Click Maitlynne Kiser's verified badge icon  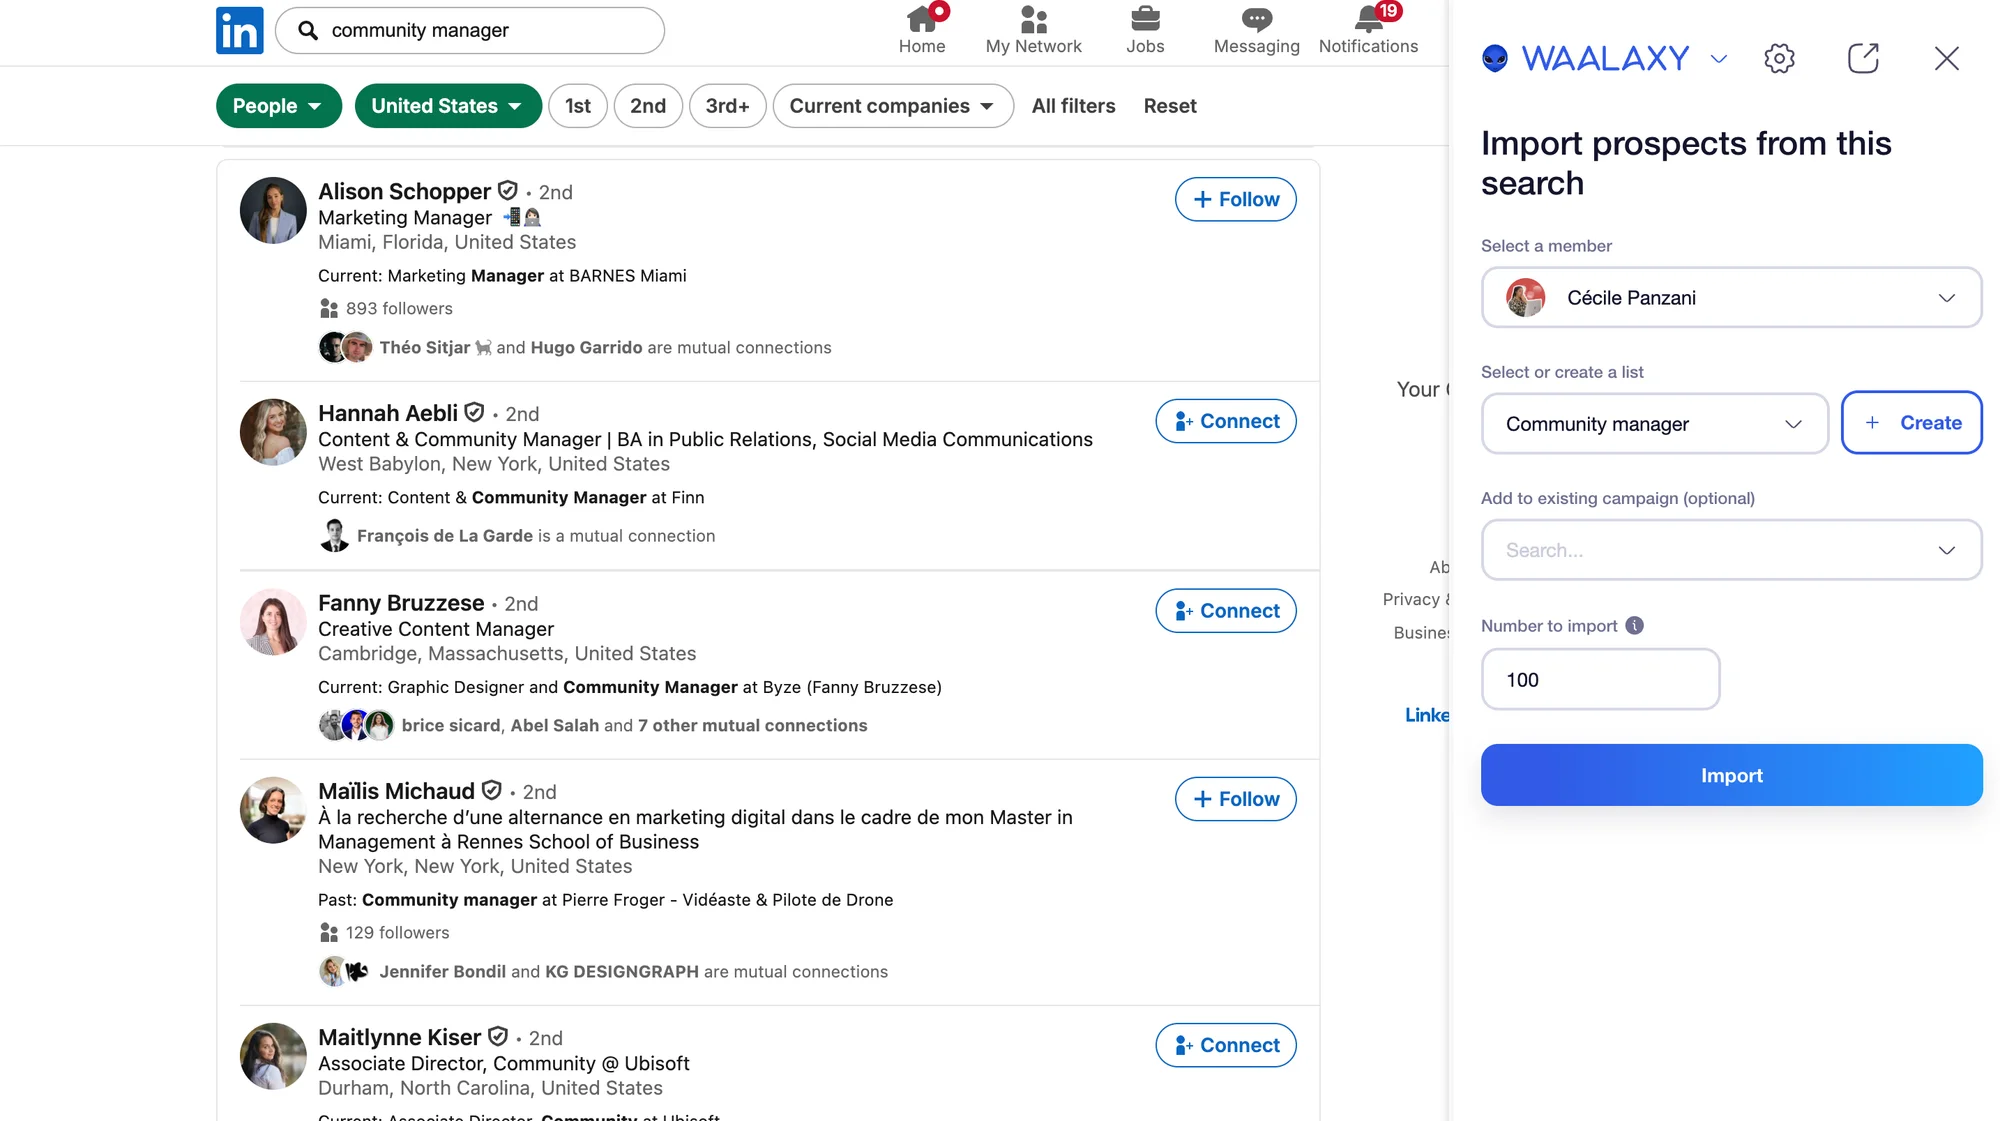point(498,1036)
